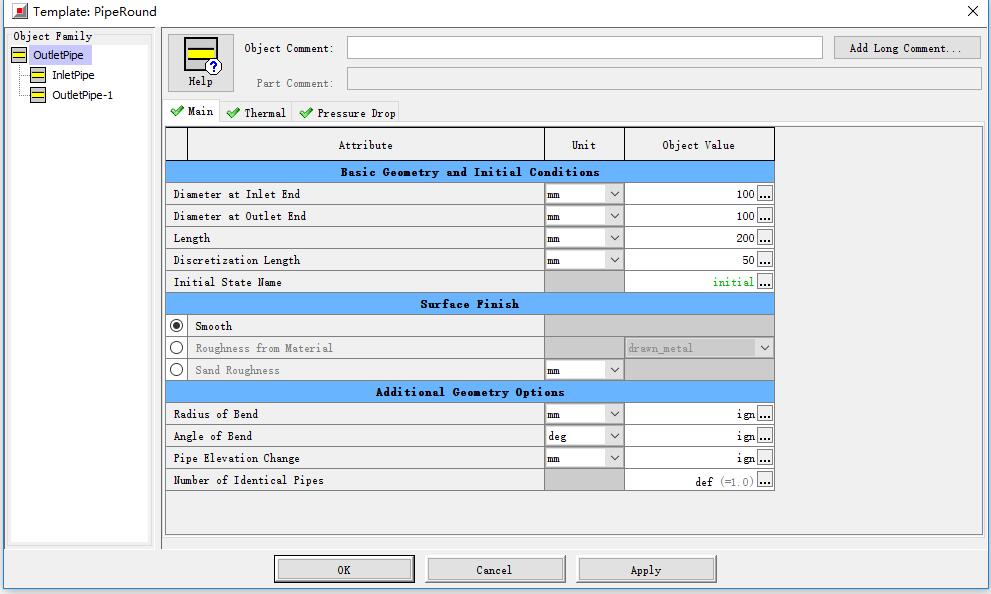Click the InletPipe icon in Object Family
991x594 pixels.
[38, 75]
